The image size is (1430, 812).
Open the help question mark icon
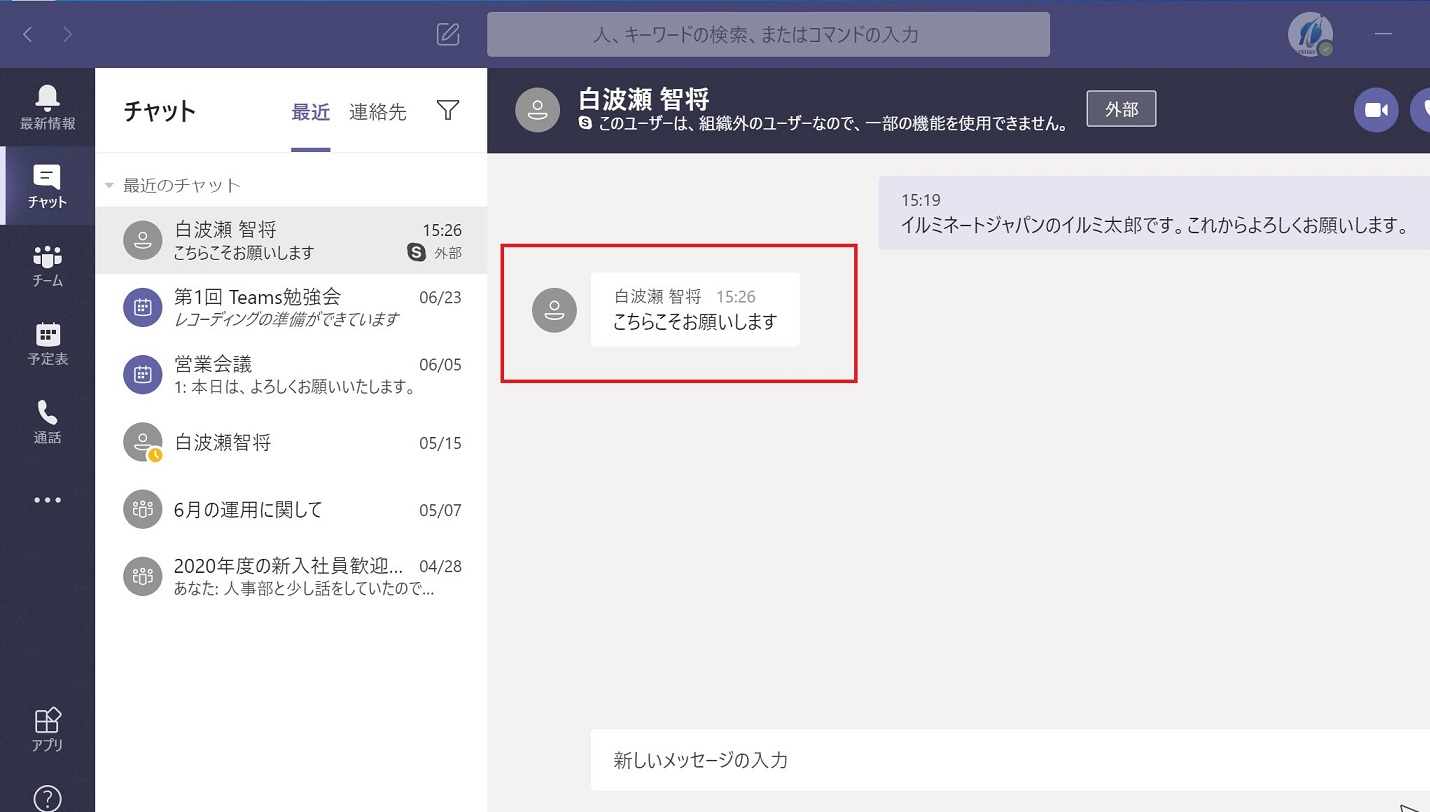pos(47,797)
